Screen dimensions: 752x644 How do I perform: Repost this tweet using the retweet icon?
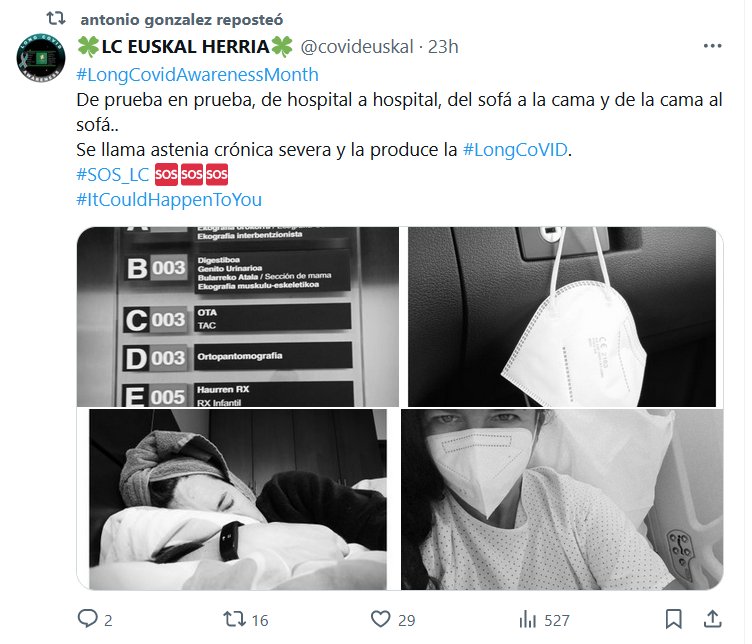pyautogui.click(x=235, y=619)
